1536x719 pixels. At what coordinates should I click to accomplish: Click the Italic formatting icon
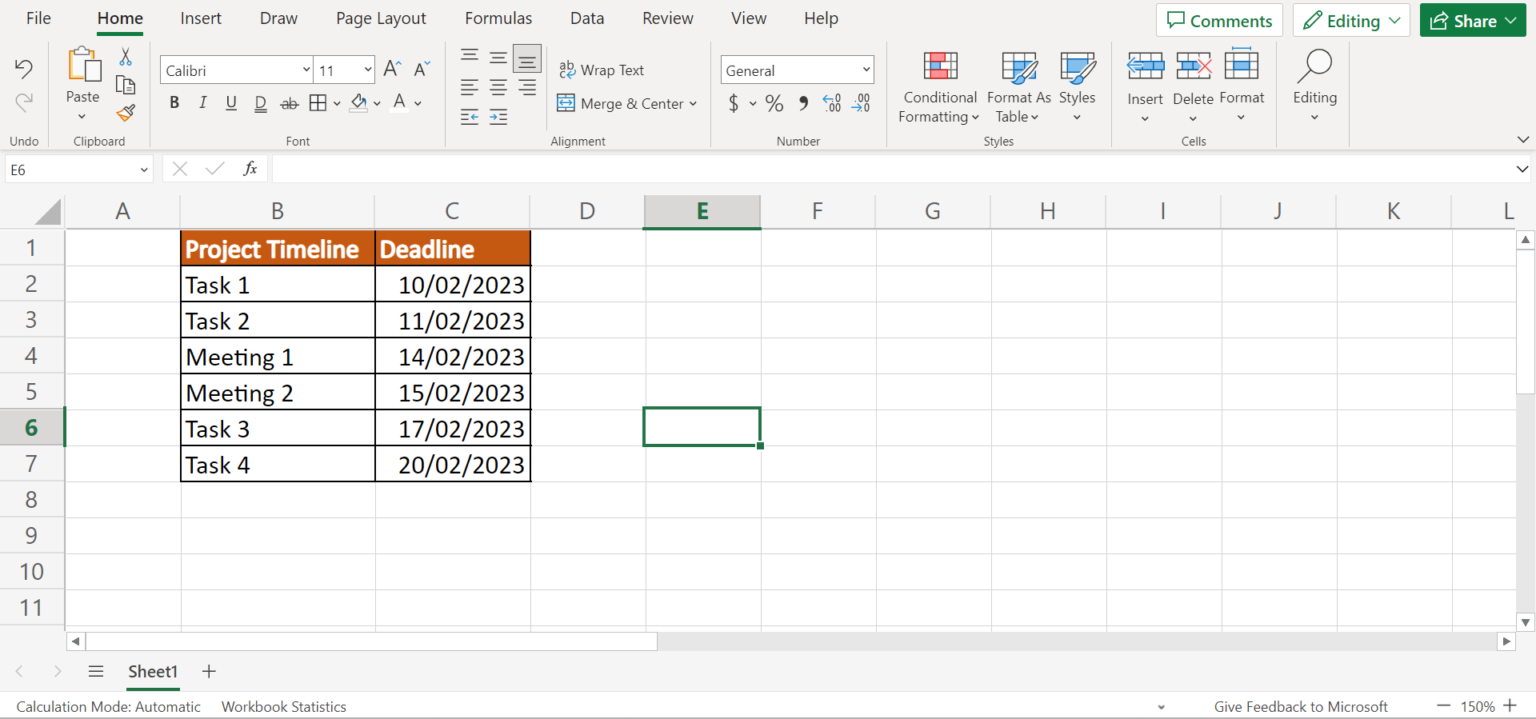pyautogui.click(x=202, y=102)
